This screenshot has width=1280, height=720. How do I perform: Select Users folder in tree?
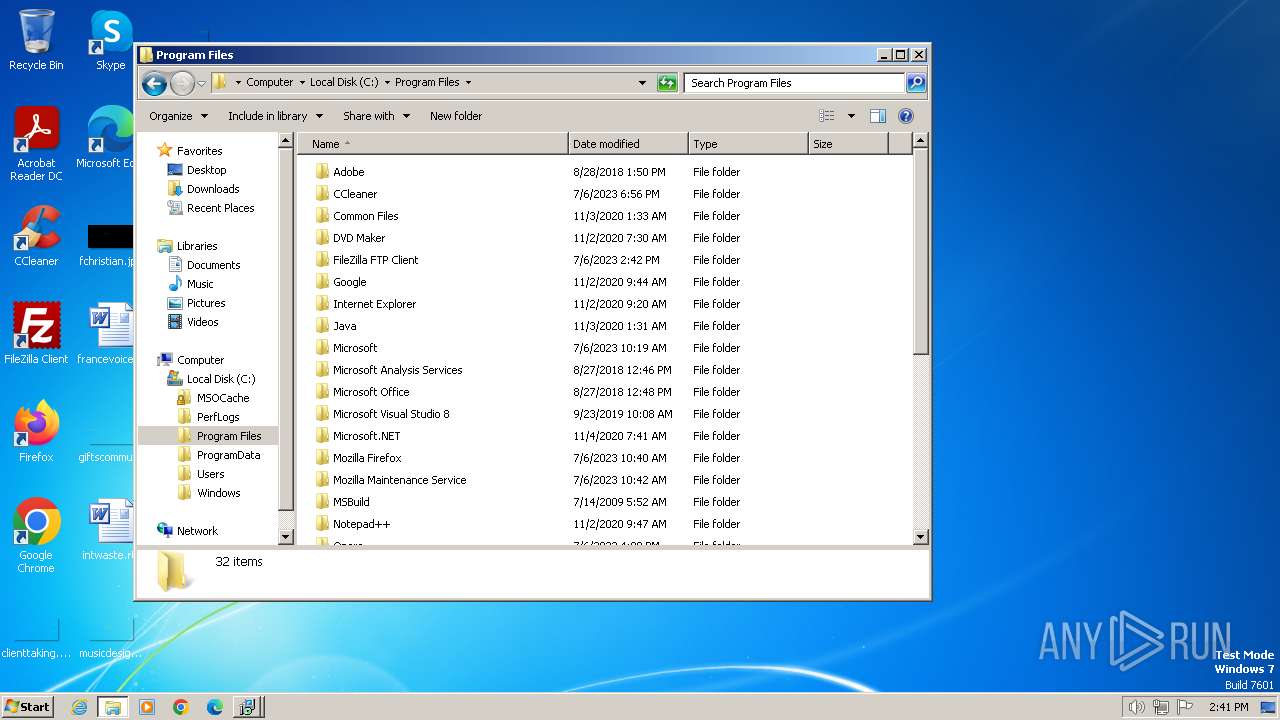tap(210, 474)
